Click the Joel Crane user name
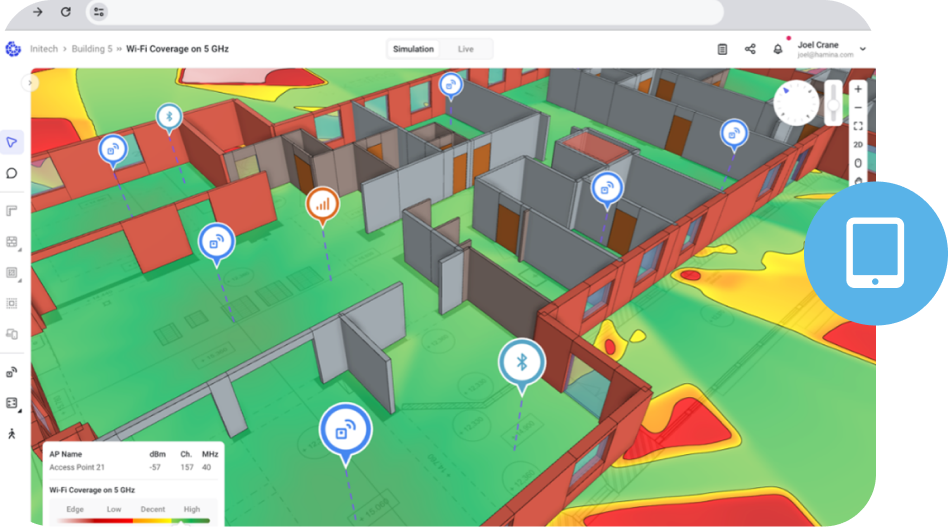 click(818, 45)
